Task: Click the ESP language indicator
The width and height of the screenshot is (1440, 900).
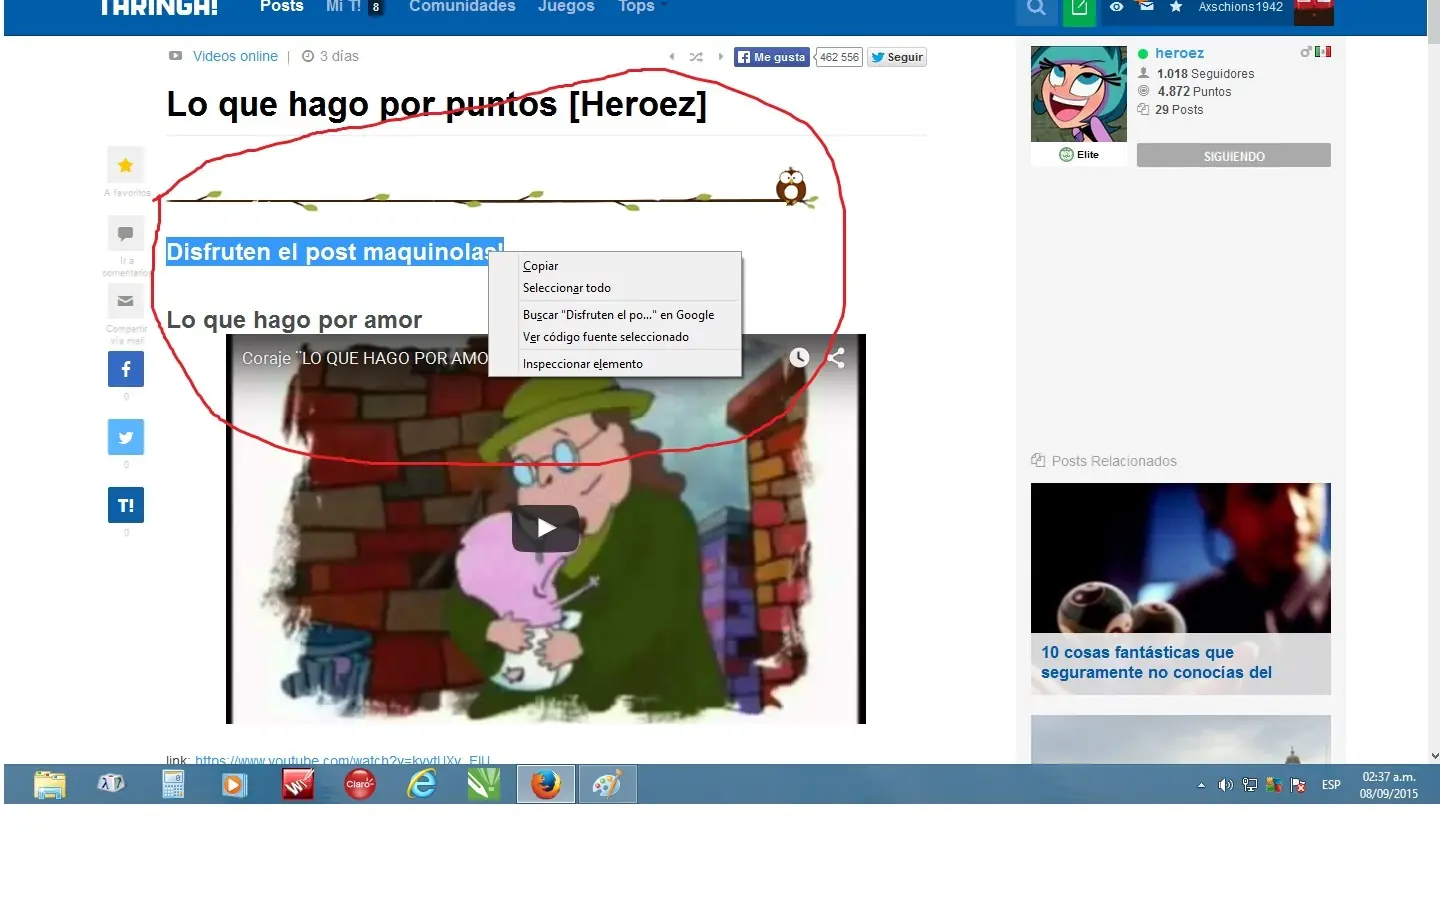Action: click(1331, 786)
